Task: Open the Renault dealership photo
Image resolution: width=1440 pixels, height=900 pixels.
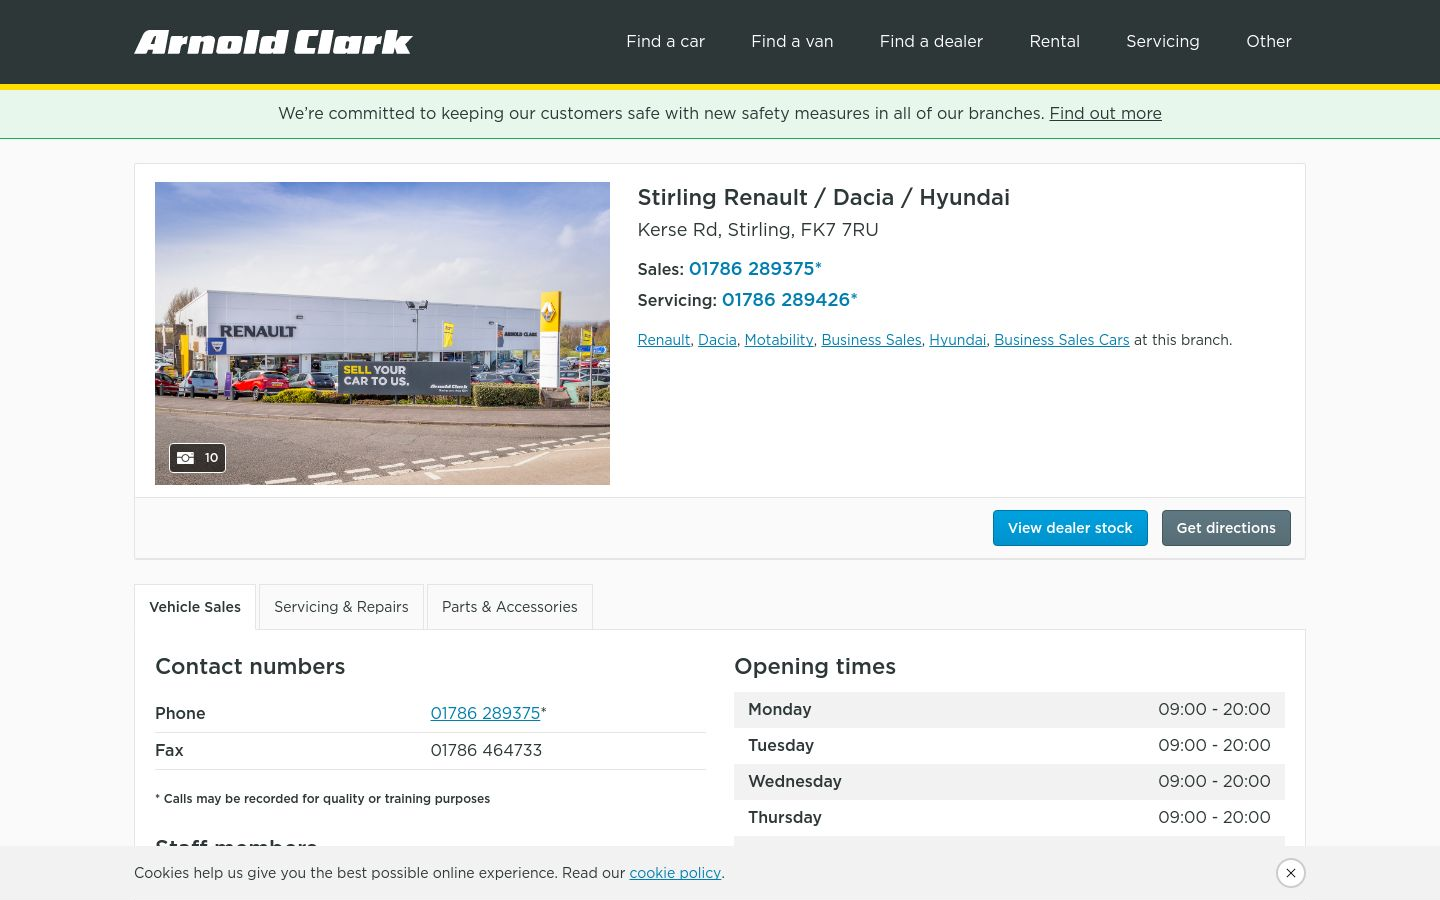Action: (x=382, y=333)
